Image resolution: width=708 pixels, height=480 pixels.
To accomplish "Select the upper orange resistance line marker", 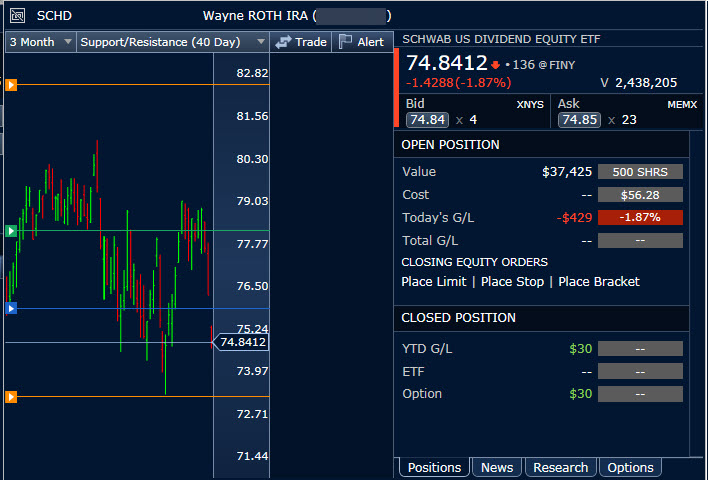I will [x=11, y=85].
